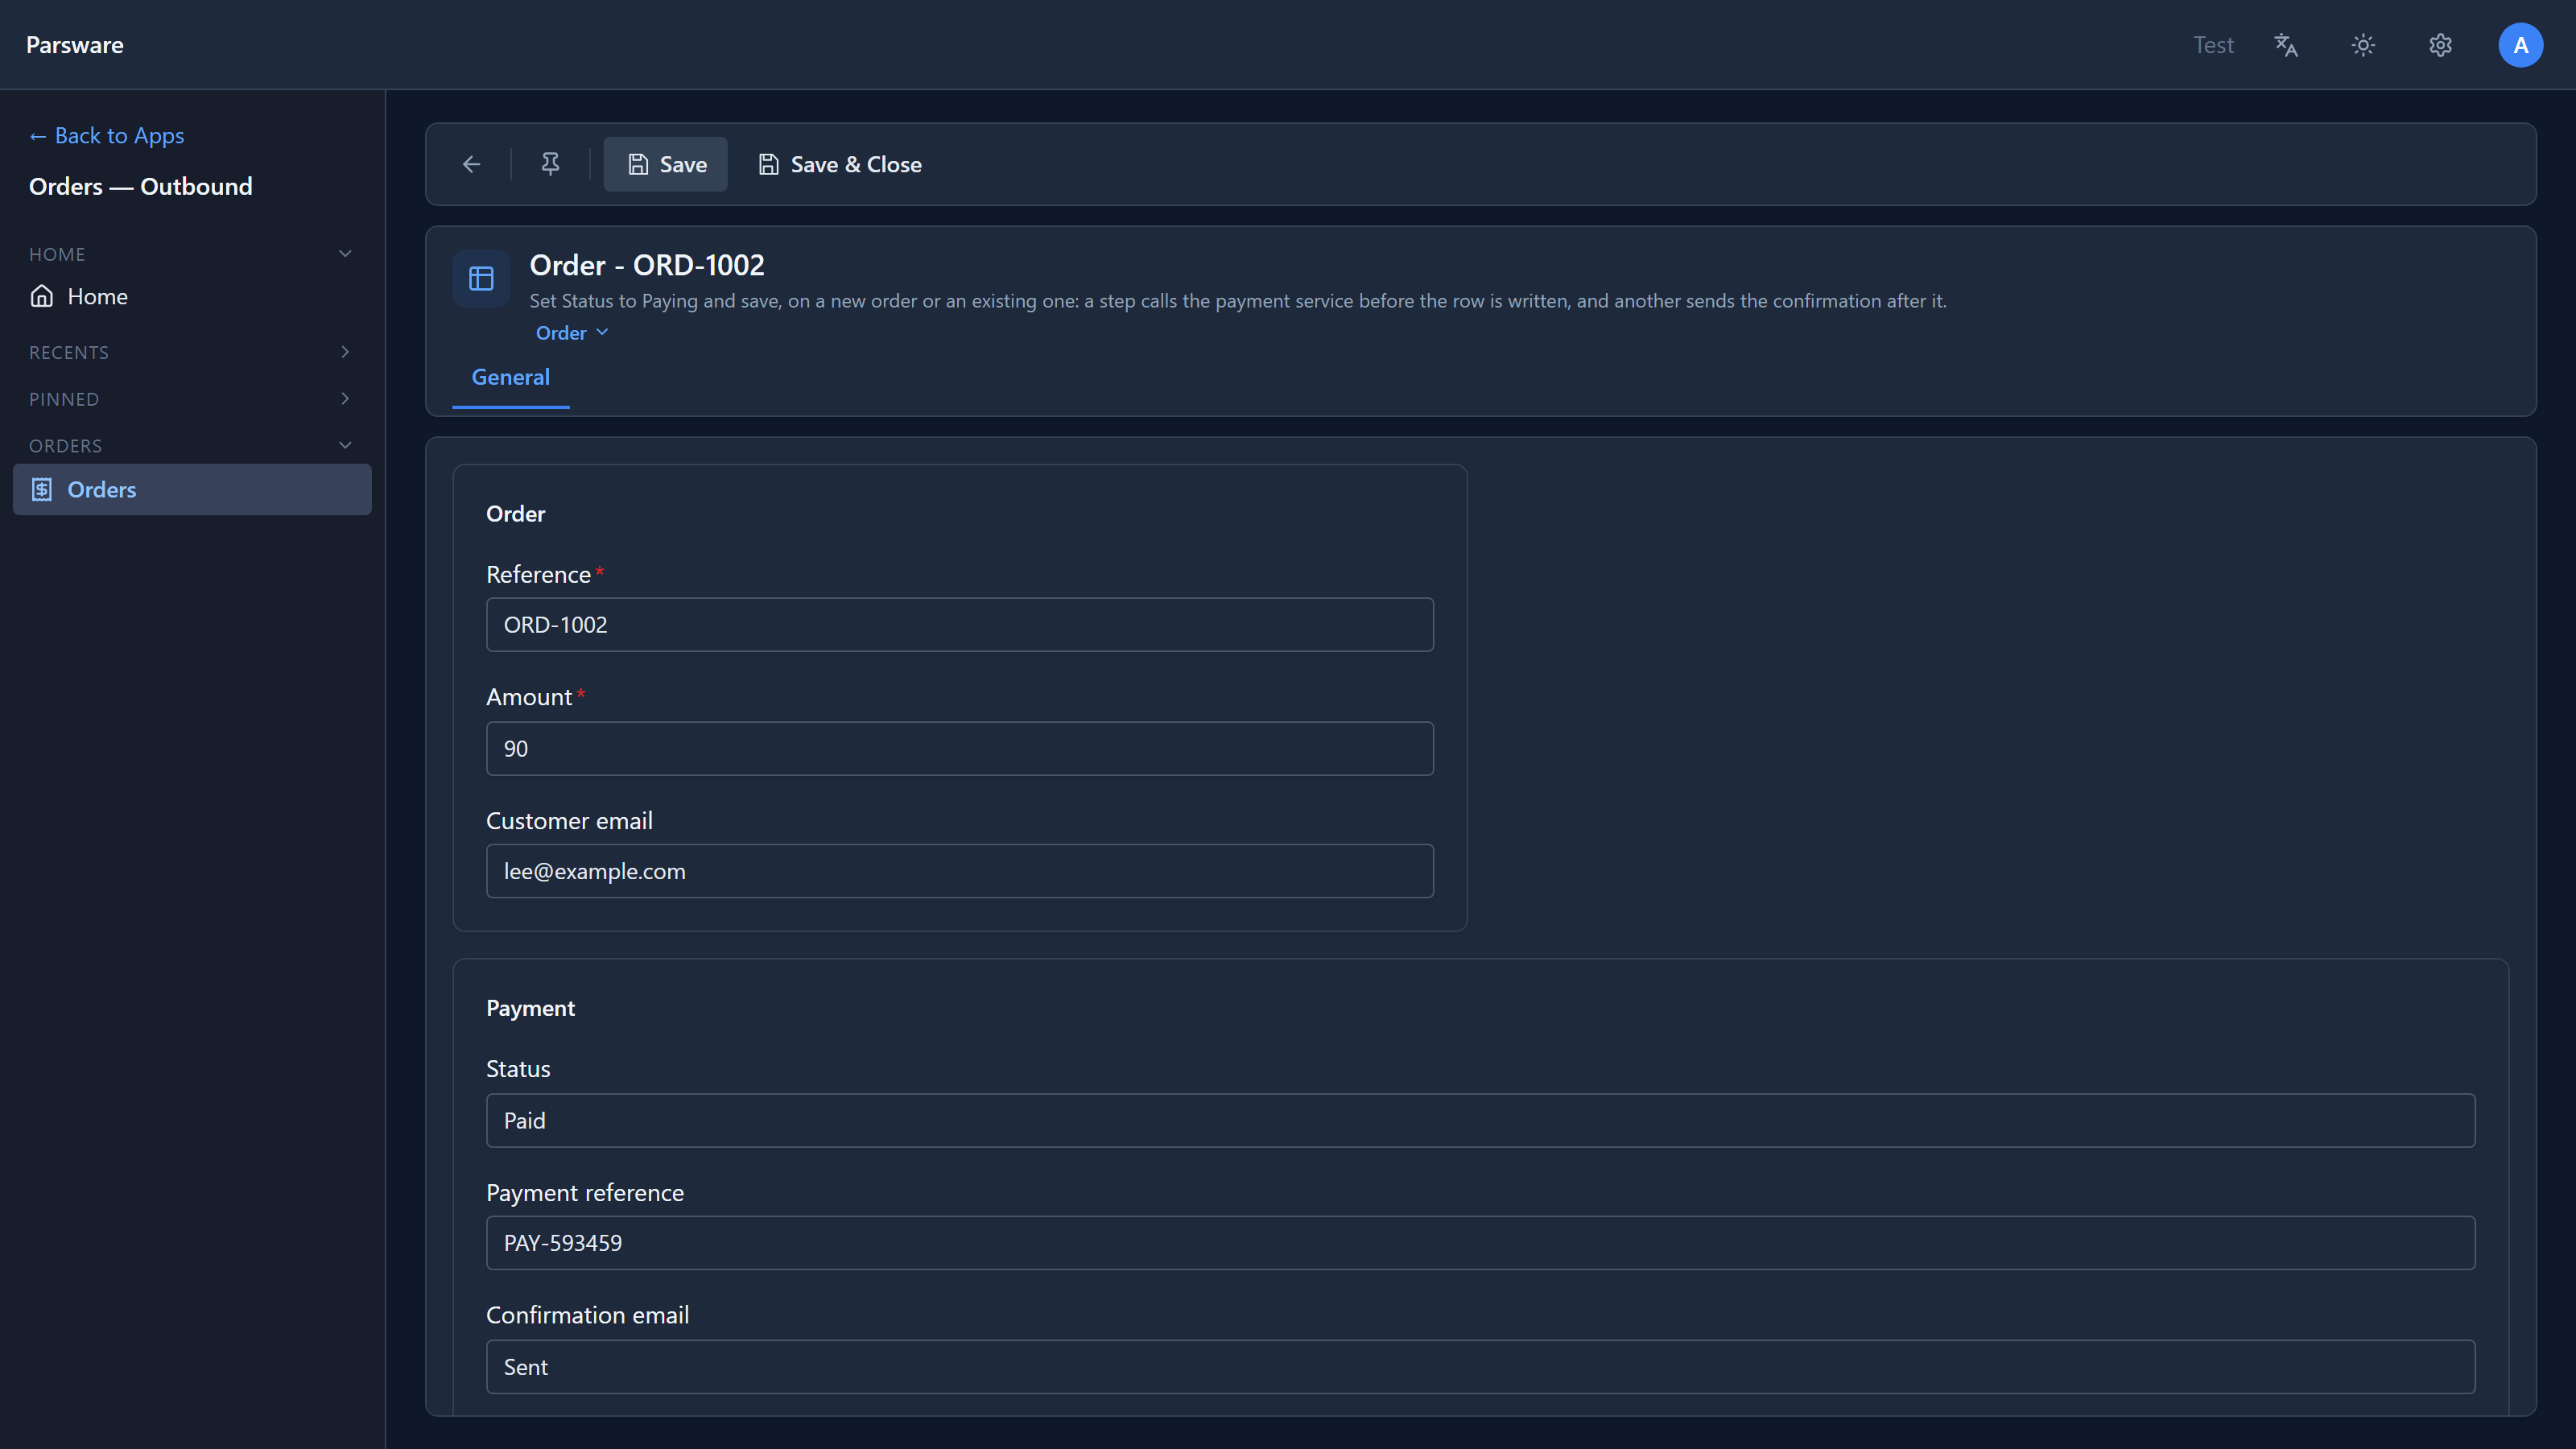The height and width of the screenshot is (1449, 2576).
Task: Save the order with Save button
Action: click(x=666, y=164)
